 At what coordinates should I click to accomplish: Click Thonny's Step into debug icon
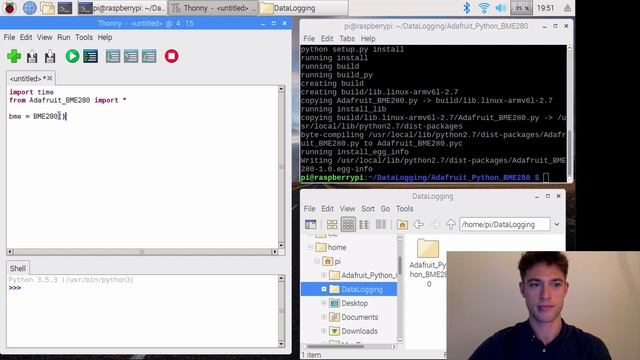click(x=131, y=56)
